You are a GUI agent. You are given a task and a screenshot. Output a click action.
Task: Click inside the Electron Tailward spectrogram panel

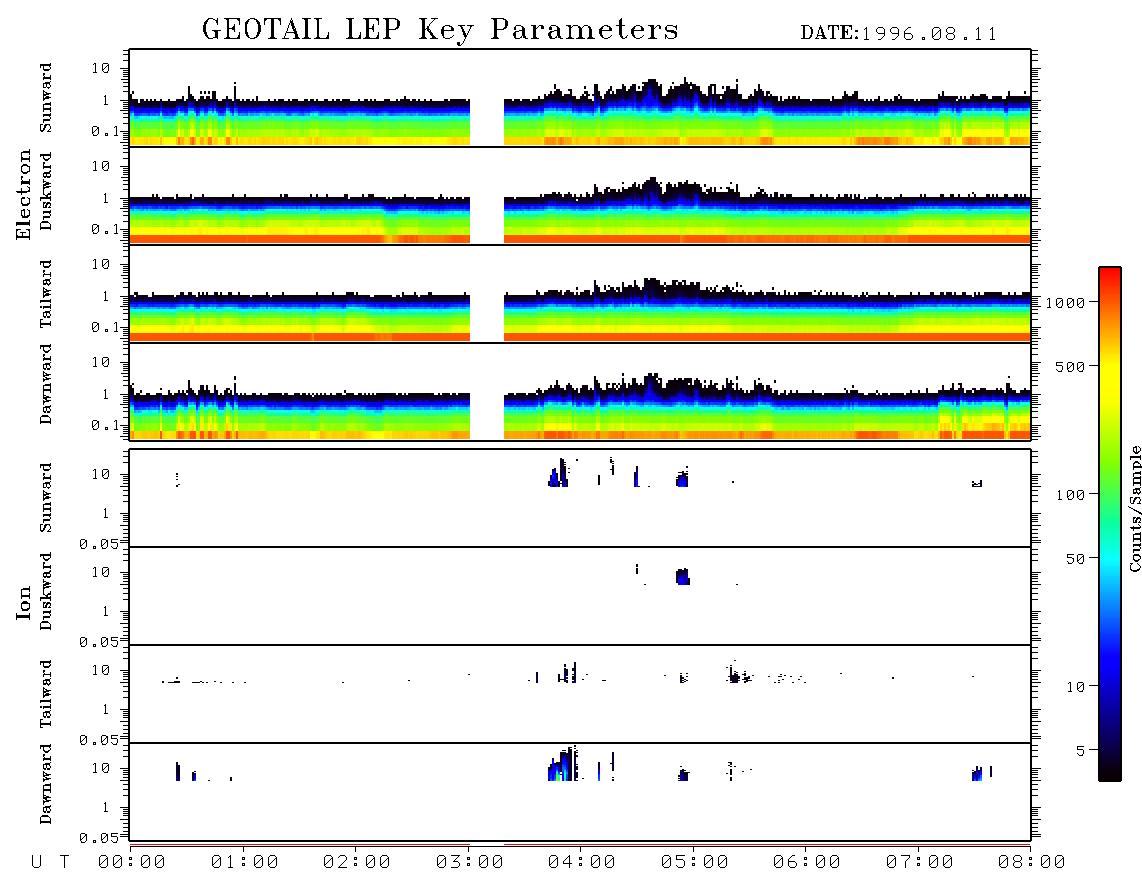coord(580,294)
